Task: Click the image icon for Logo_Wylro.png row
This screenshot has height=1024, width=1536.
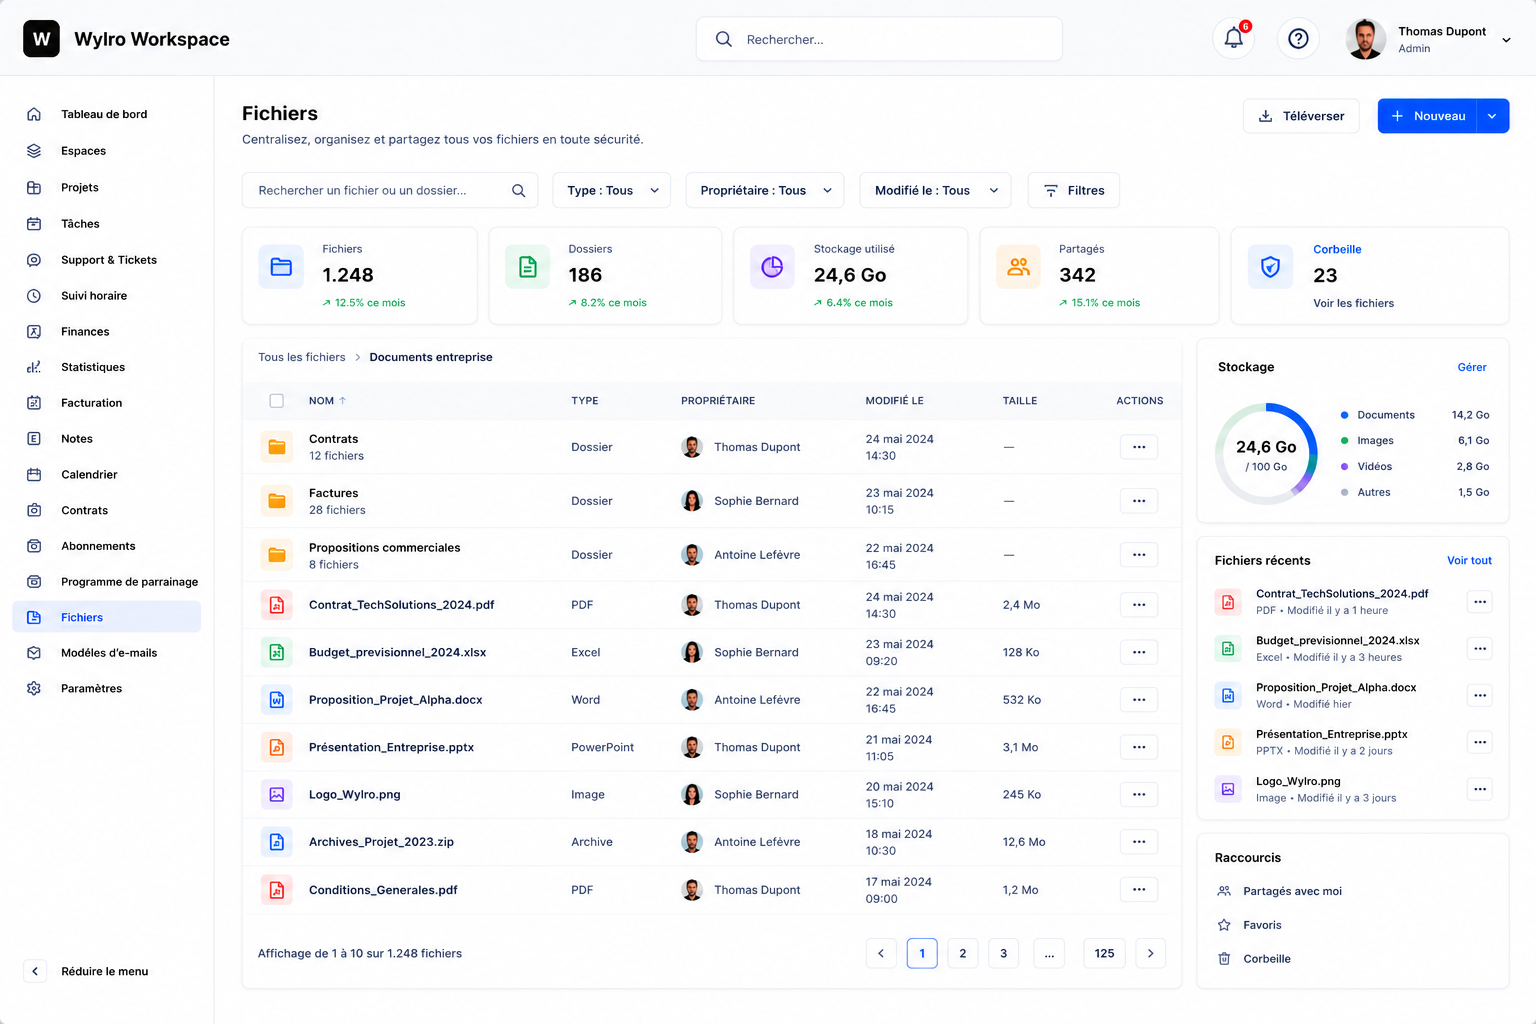Action: [277, 795]
